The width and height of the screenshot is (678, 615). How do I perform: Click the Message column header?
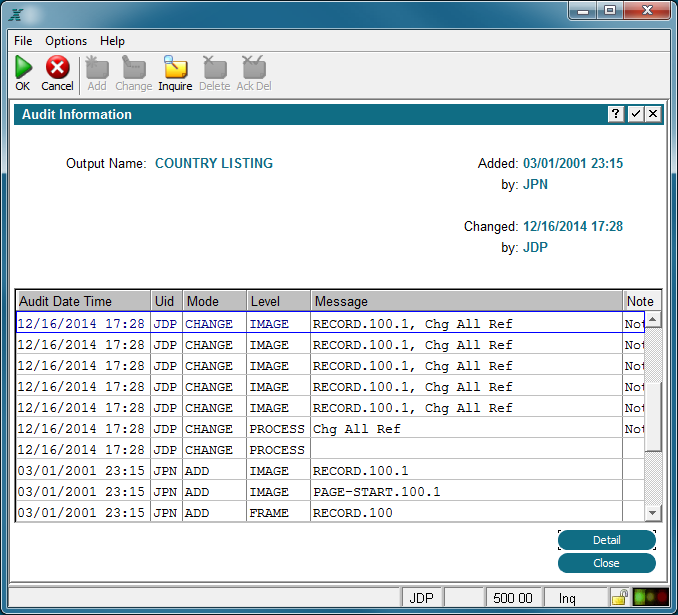[467, 301]
